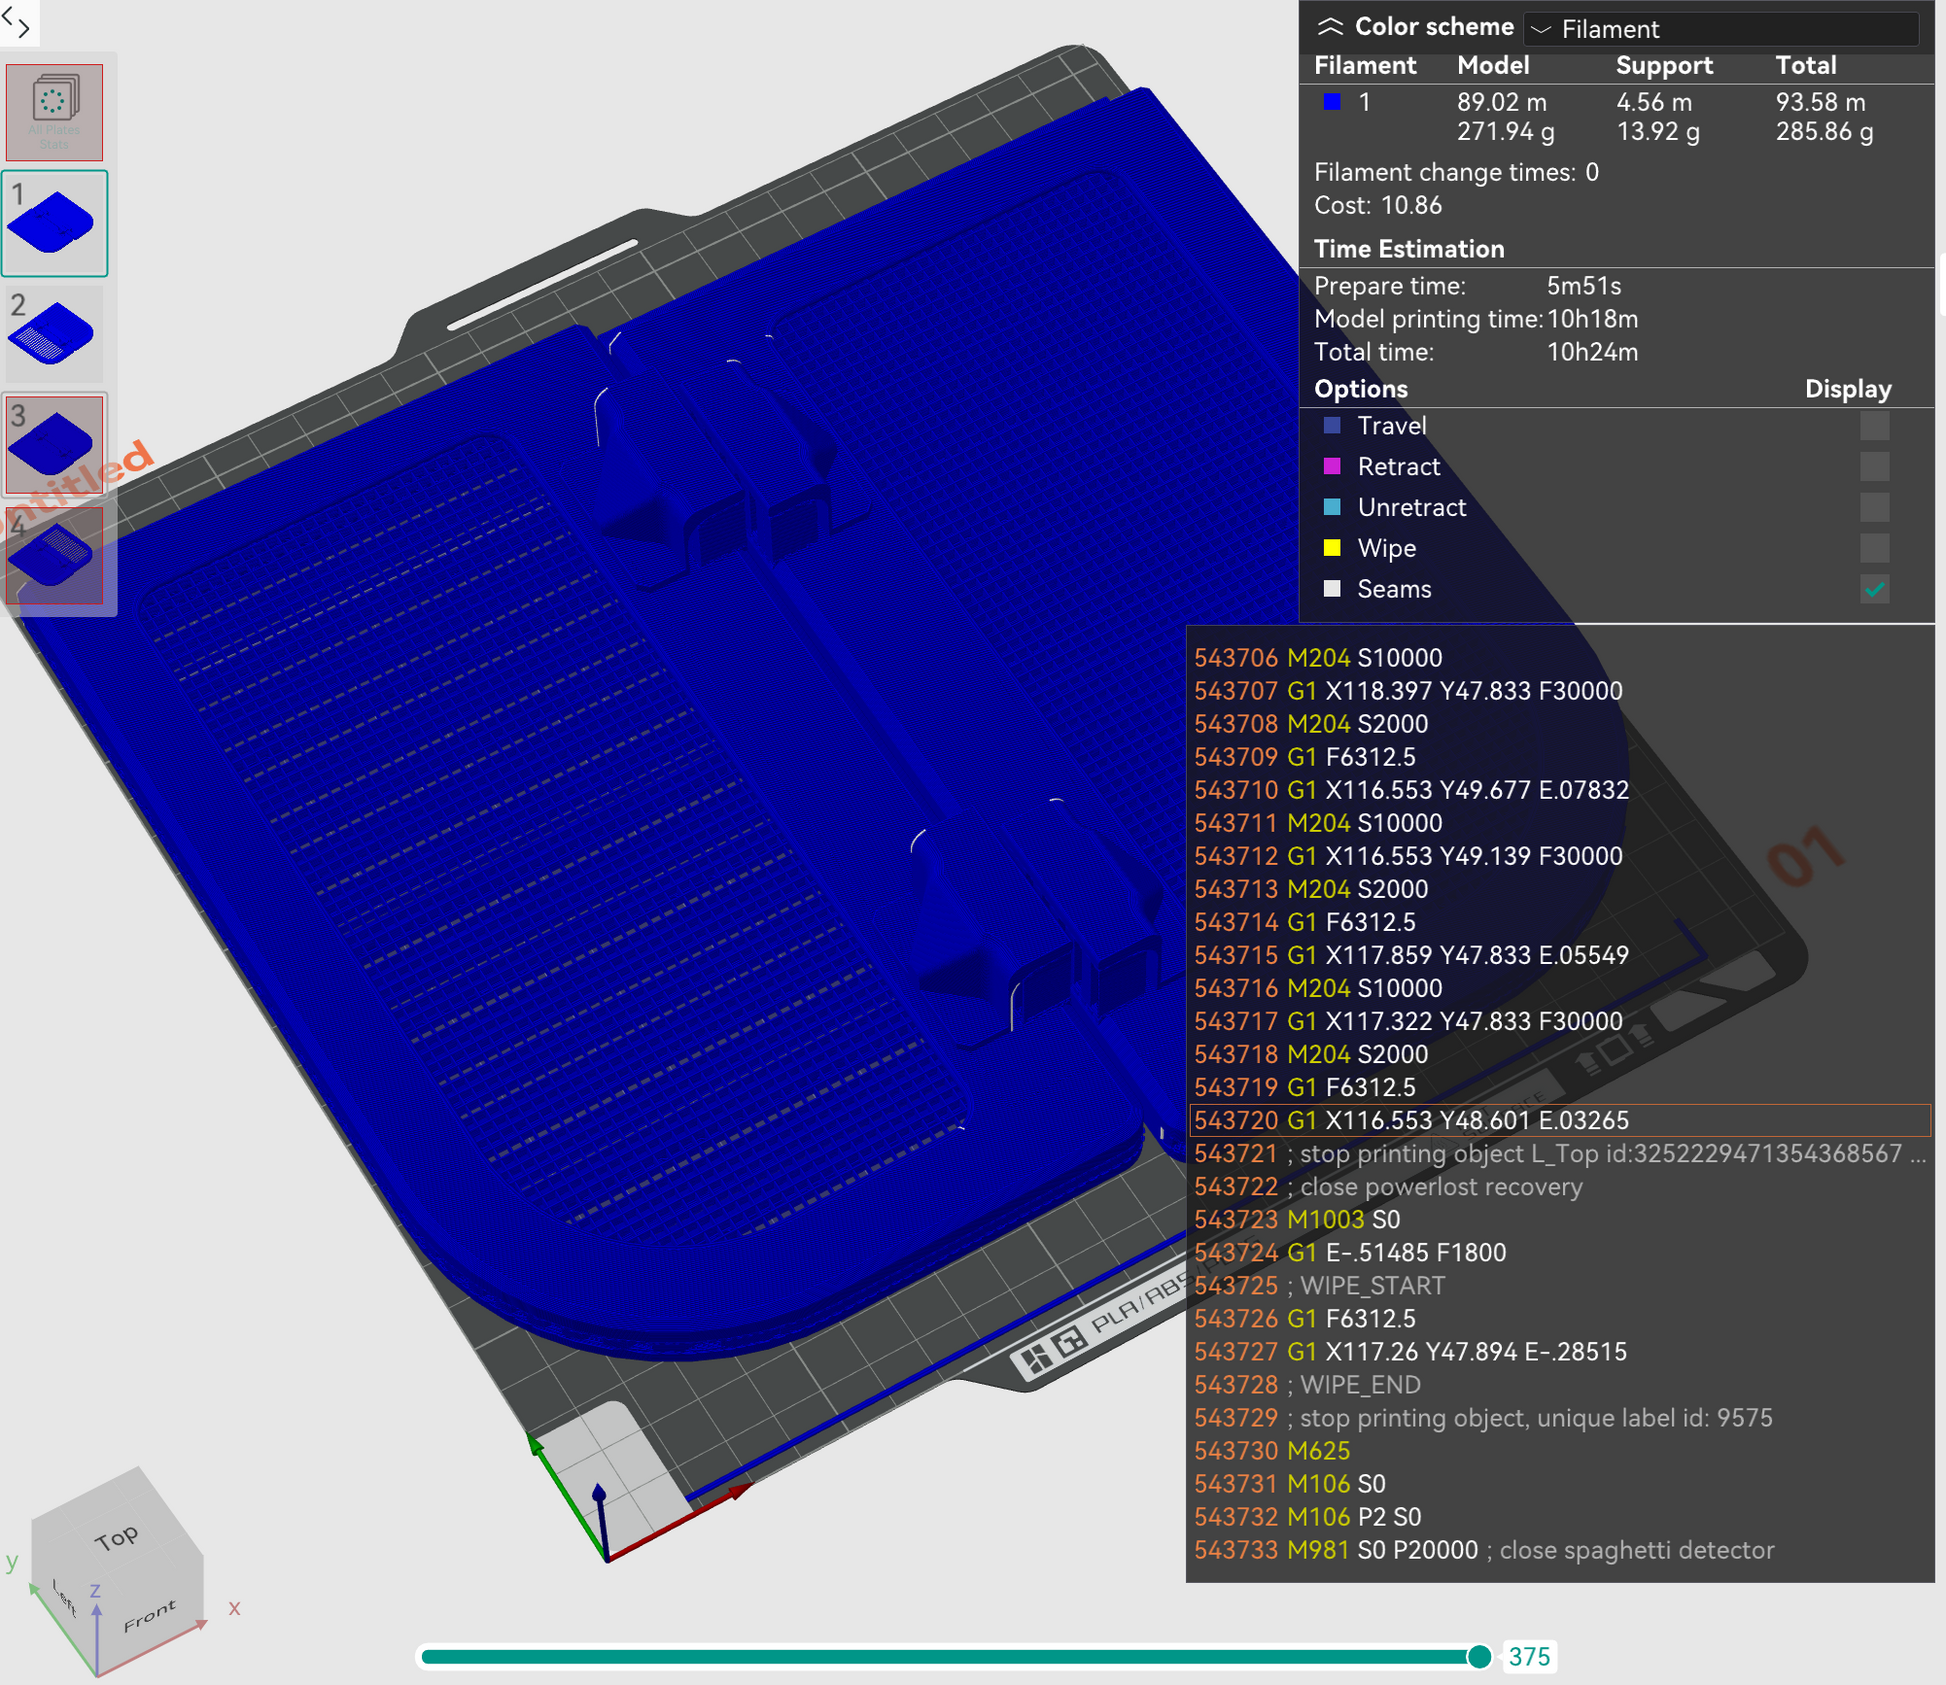Toggle Unretract display checkbox
Image resolution: width=1946 pixels, height=1685 pixels.
click(x=1873, y=508)
